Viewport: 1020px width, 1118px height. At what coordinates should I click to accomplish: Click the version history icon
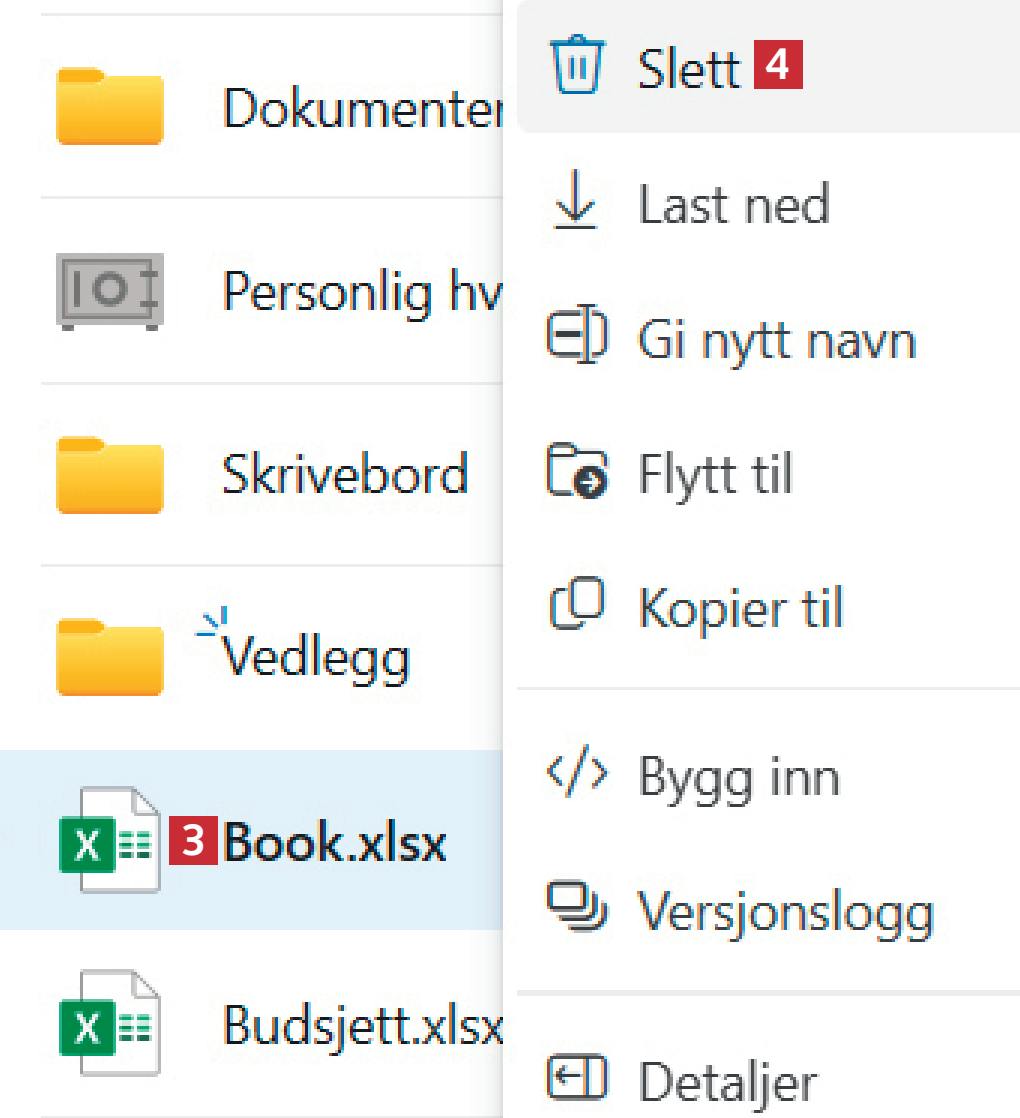577,910
